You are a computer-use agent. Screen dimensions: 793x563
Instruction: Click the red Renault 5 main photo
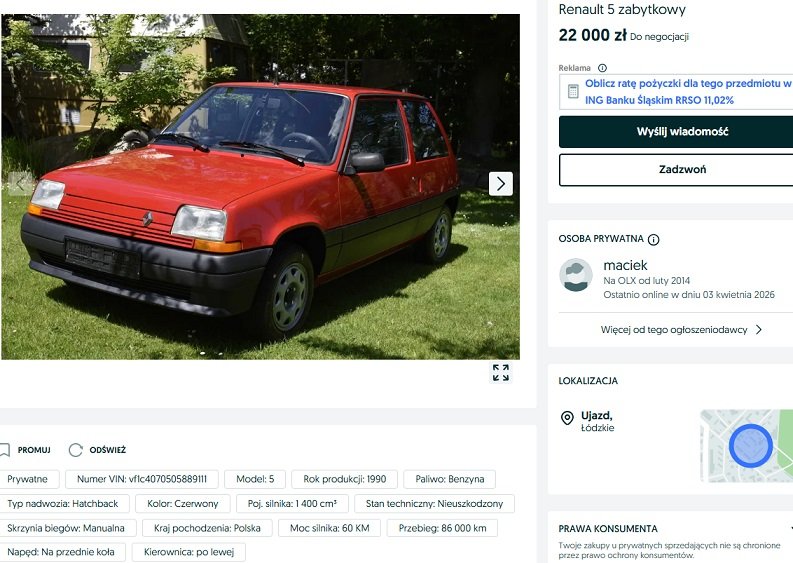point(260,187)
